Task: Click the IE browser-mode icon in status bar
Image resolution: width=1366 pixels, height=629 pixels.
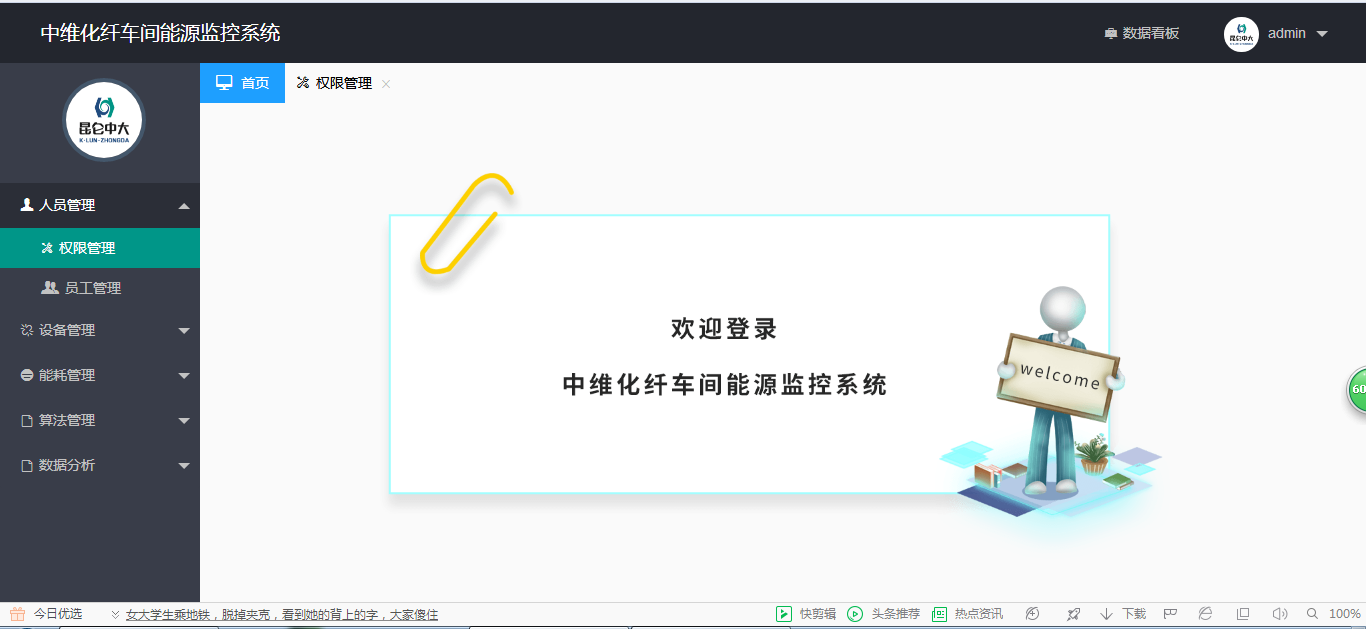Action: tap(1206, 614)
